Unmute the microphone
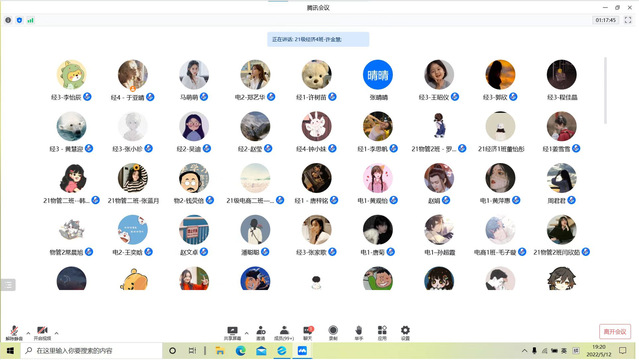This screenshot has width=639, height=360. (x=14, y=333)
